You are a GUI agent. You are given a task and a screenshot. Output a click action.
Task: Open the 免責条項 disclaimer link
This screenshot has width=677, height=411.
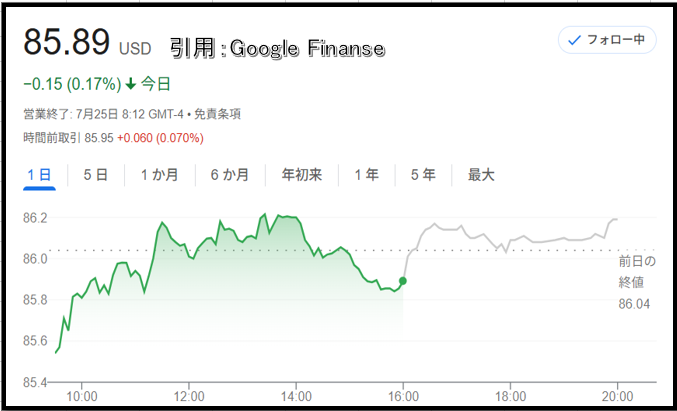click(x=217, y=114)
